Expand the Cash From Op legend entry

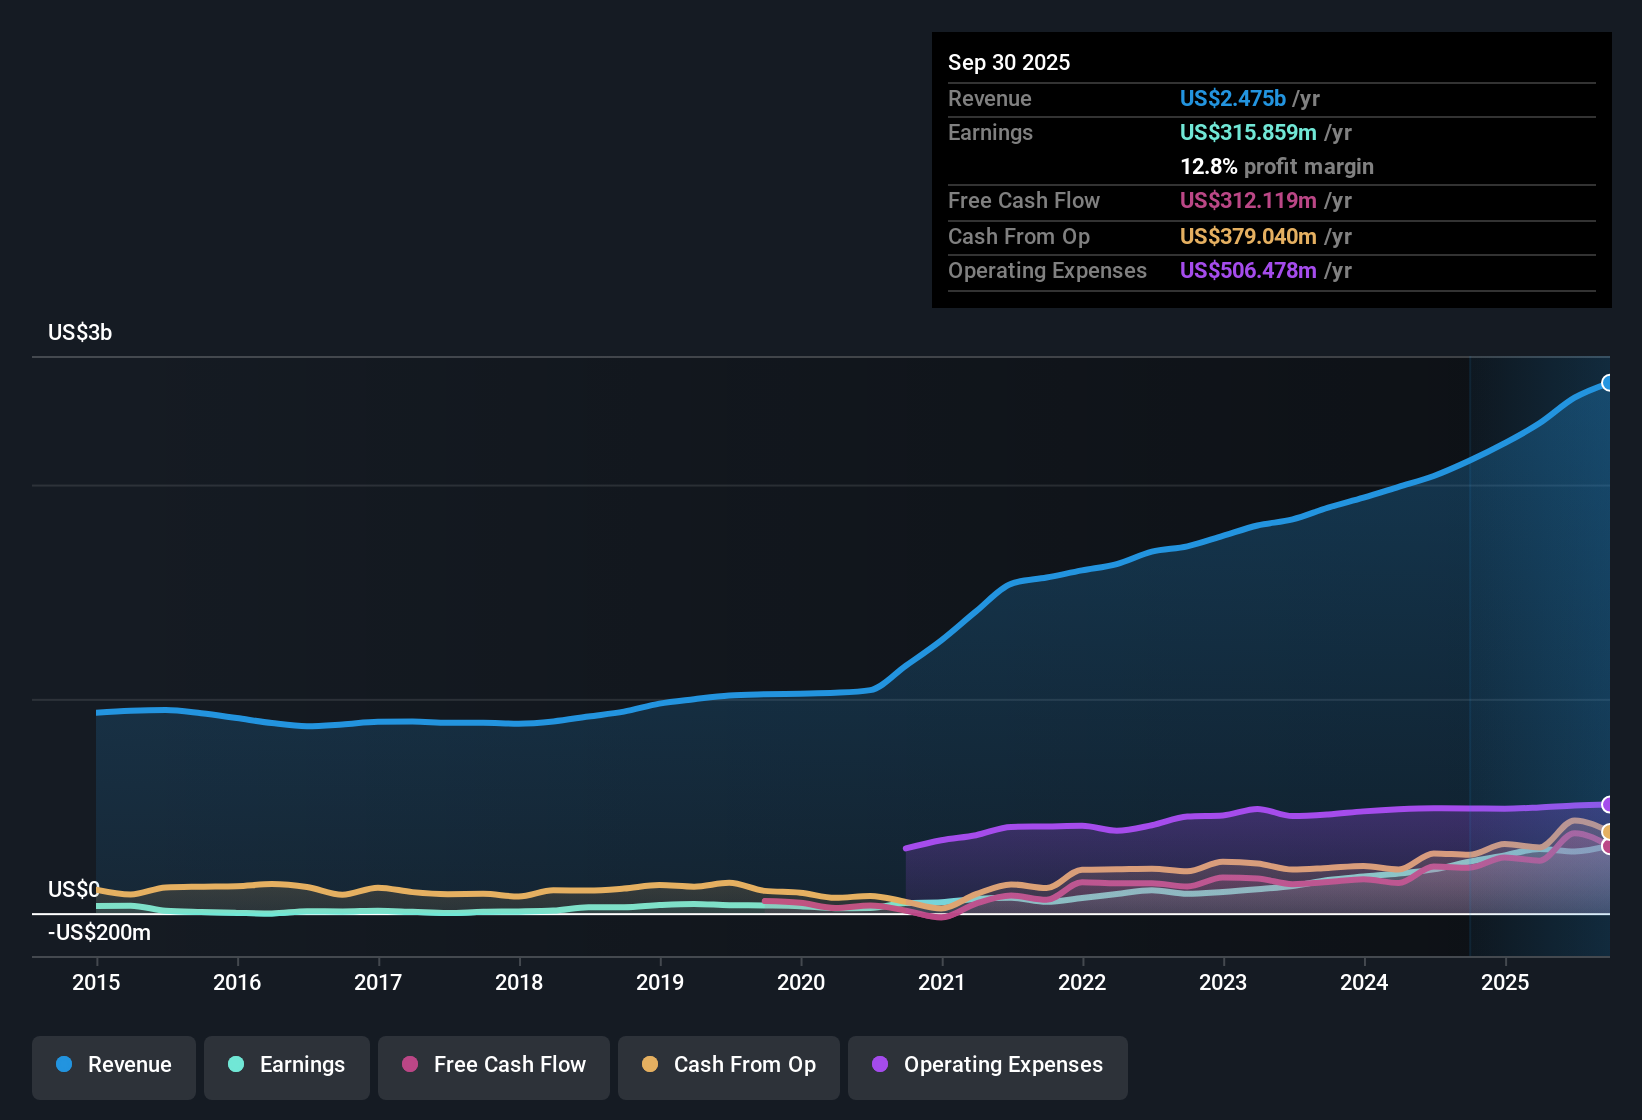(x=728, y=1065)
